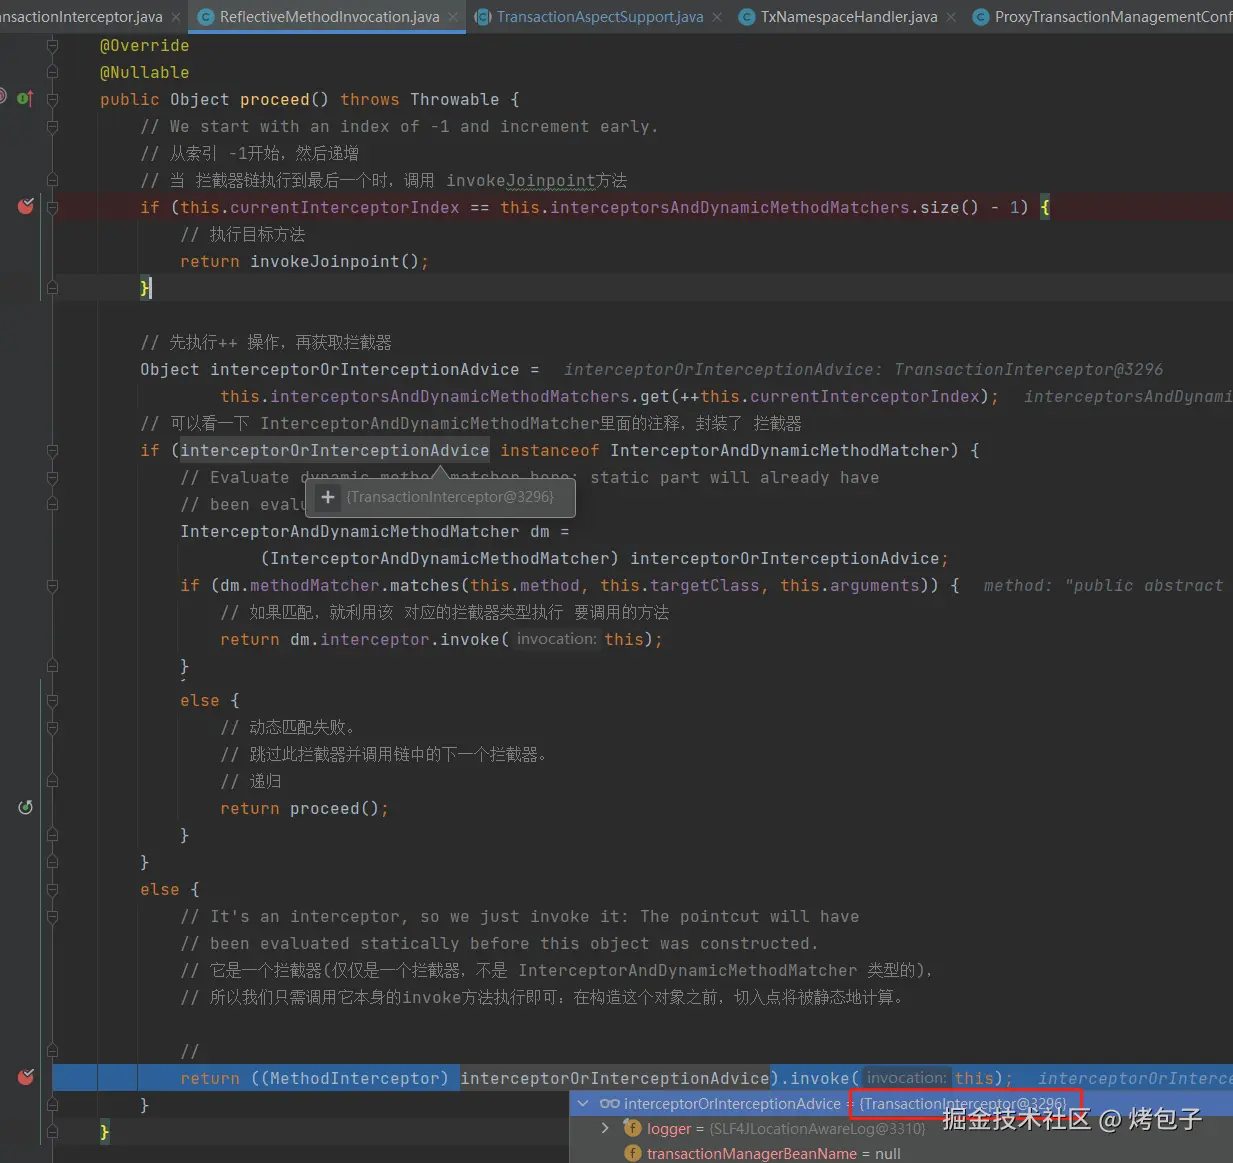Click the transactionManagerBeanName = null row
Image resolution: width=1233 pixels, height=1163 pixels.
[x=901, y=1153]
